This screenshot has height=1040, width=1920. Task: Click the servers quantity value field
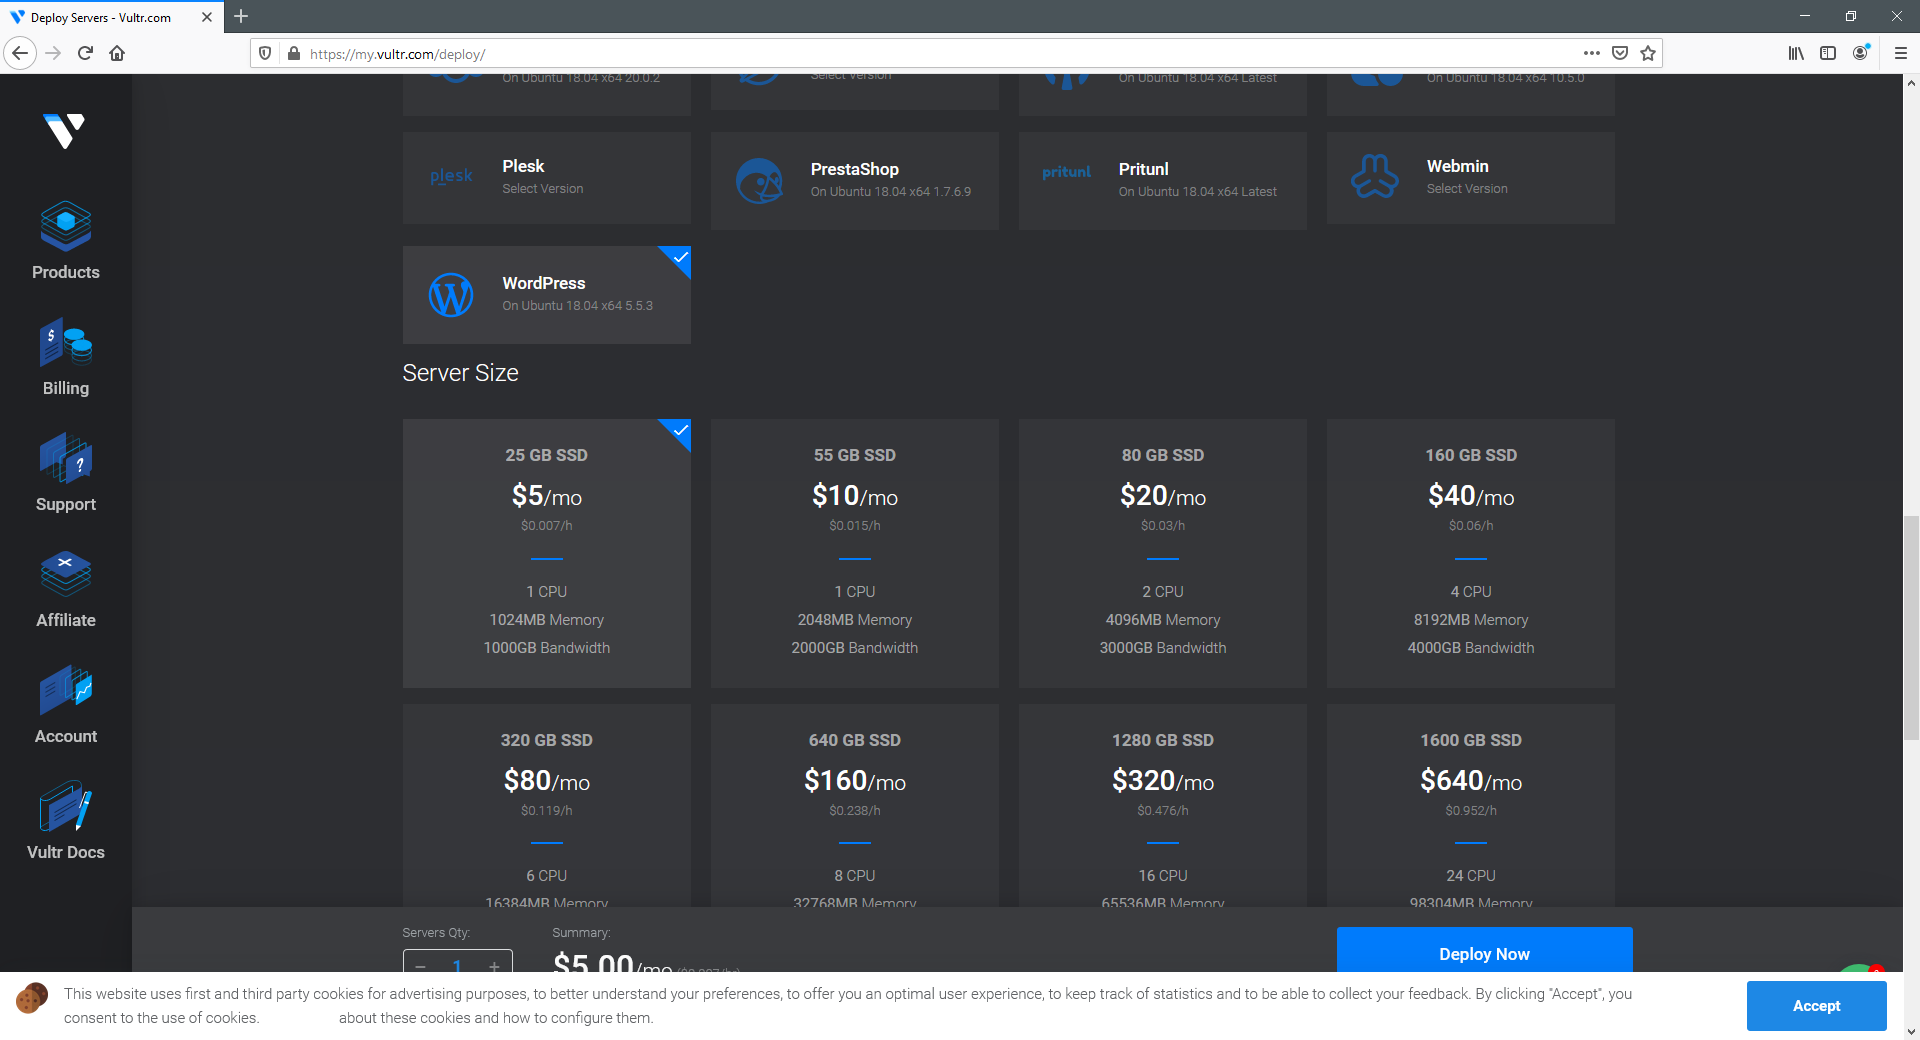(x=457, y=964)
